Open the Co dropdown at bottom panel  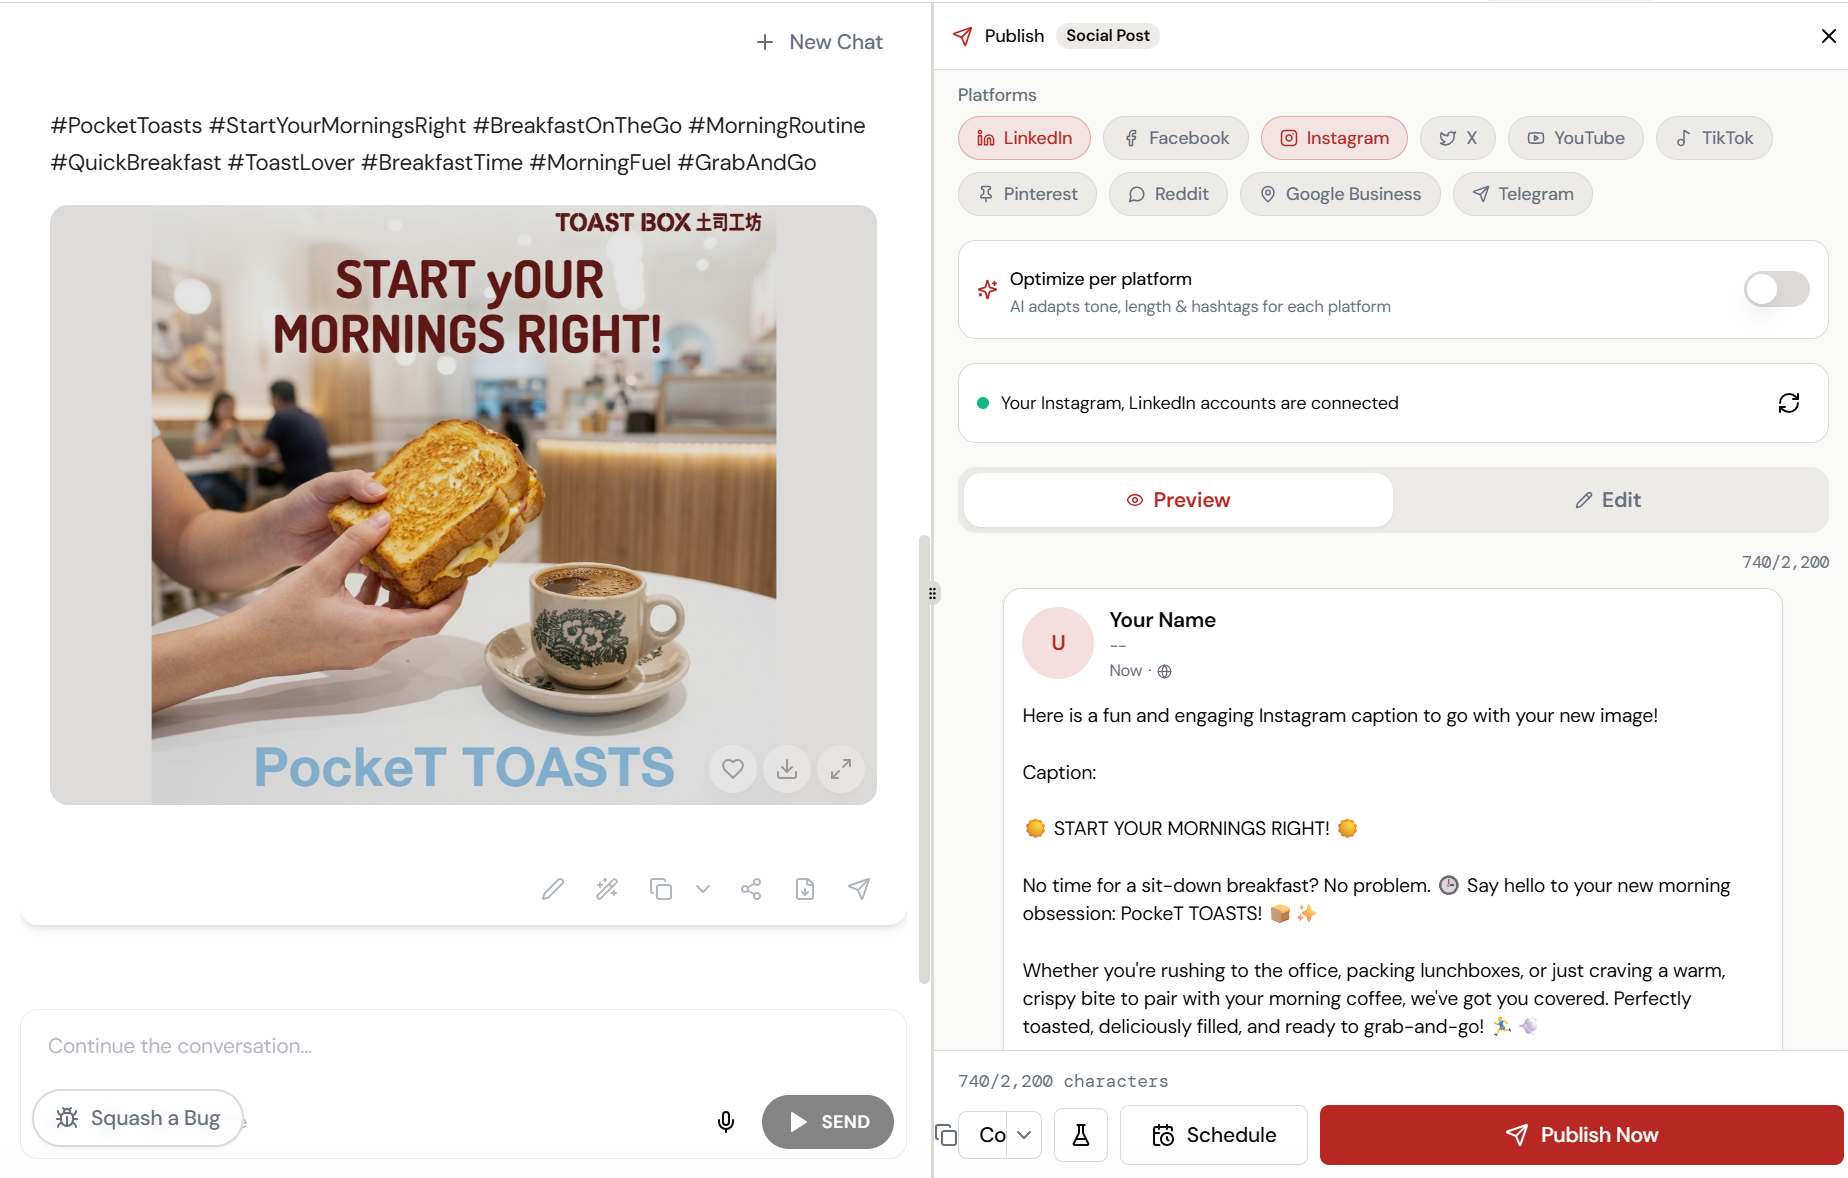coord(1001,1135)
